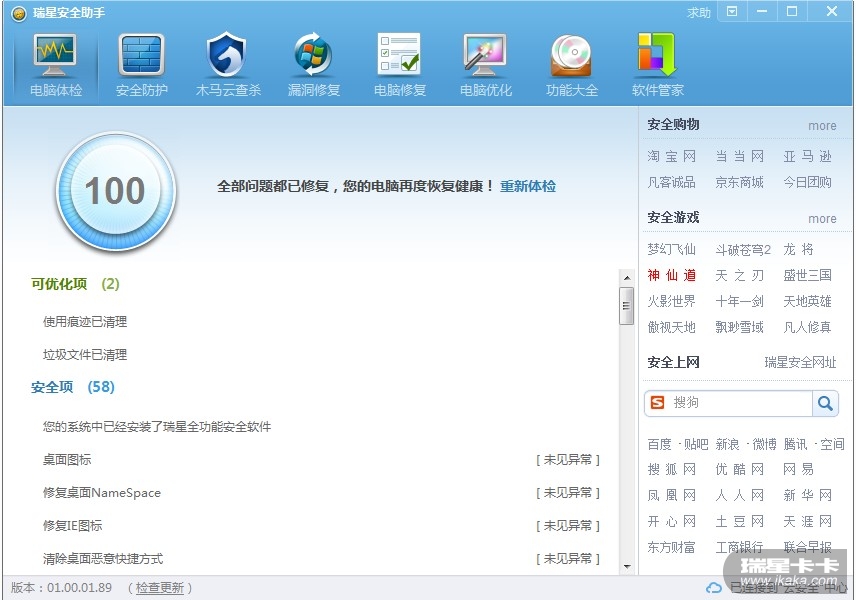Open the 梦幻飞仙 game link

point(671,249)
